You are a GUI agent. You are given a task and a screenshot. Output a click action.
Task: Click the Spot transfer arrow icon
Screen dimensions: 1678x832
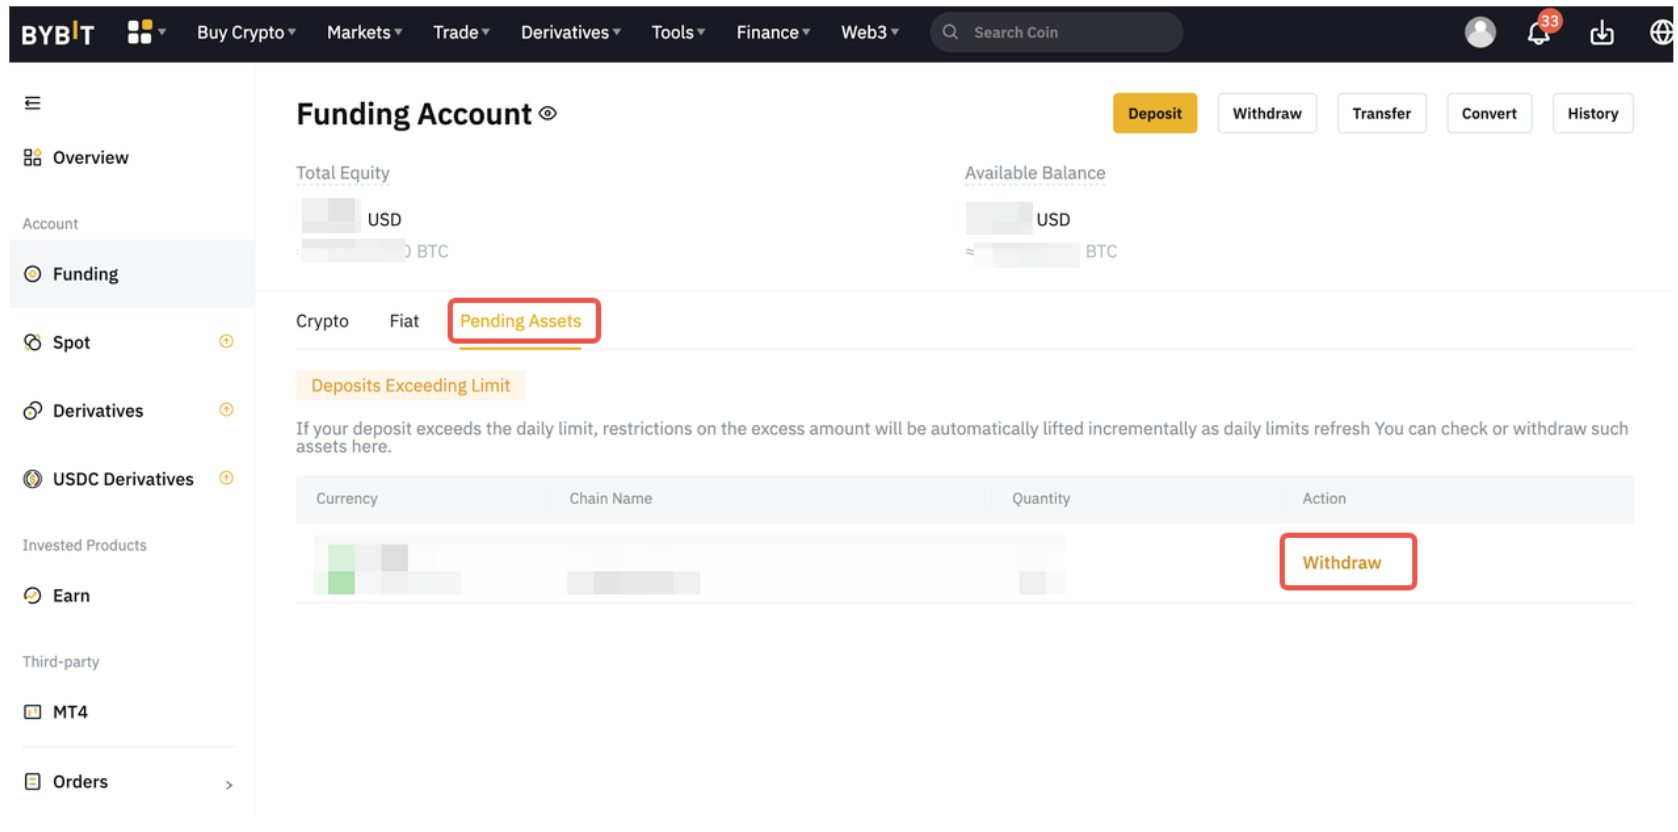[227, 342]
